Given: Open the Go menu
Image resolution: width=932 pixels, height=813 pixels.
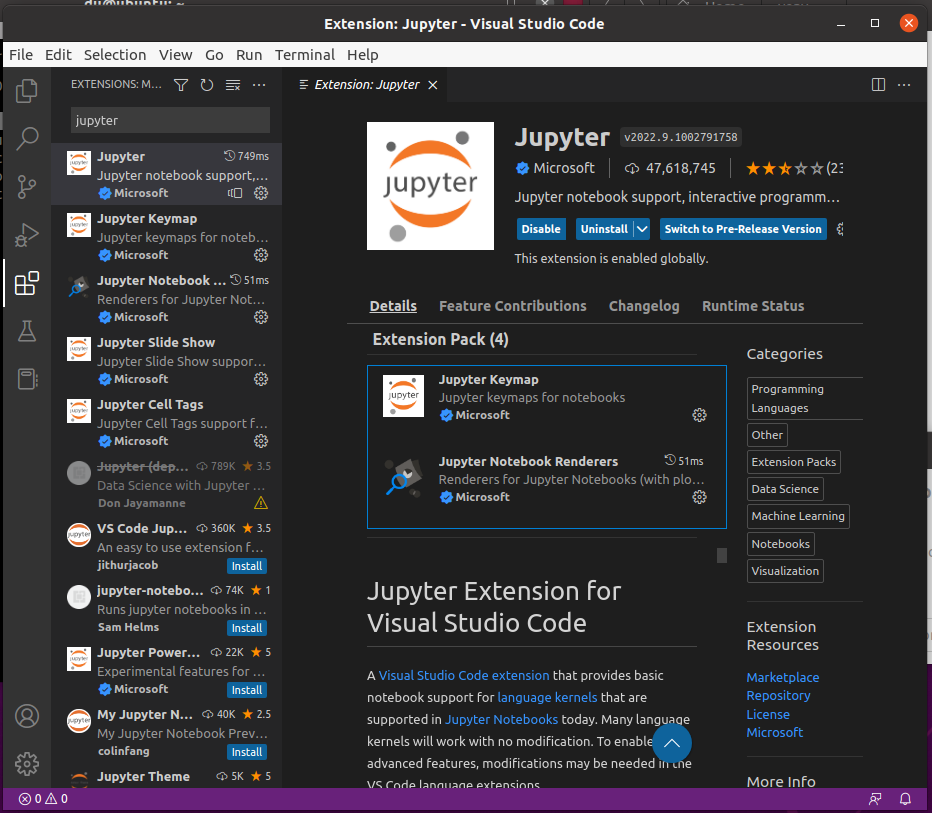Looking at the screenshot, I should click(x=214, y=55).
